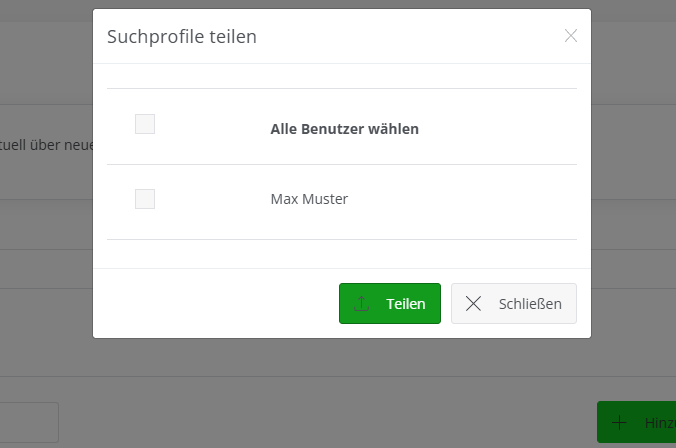Screen dimensions: 676x448
Task: Select the 'Max Muster' user name
Action: 309,199
